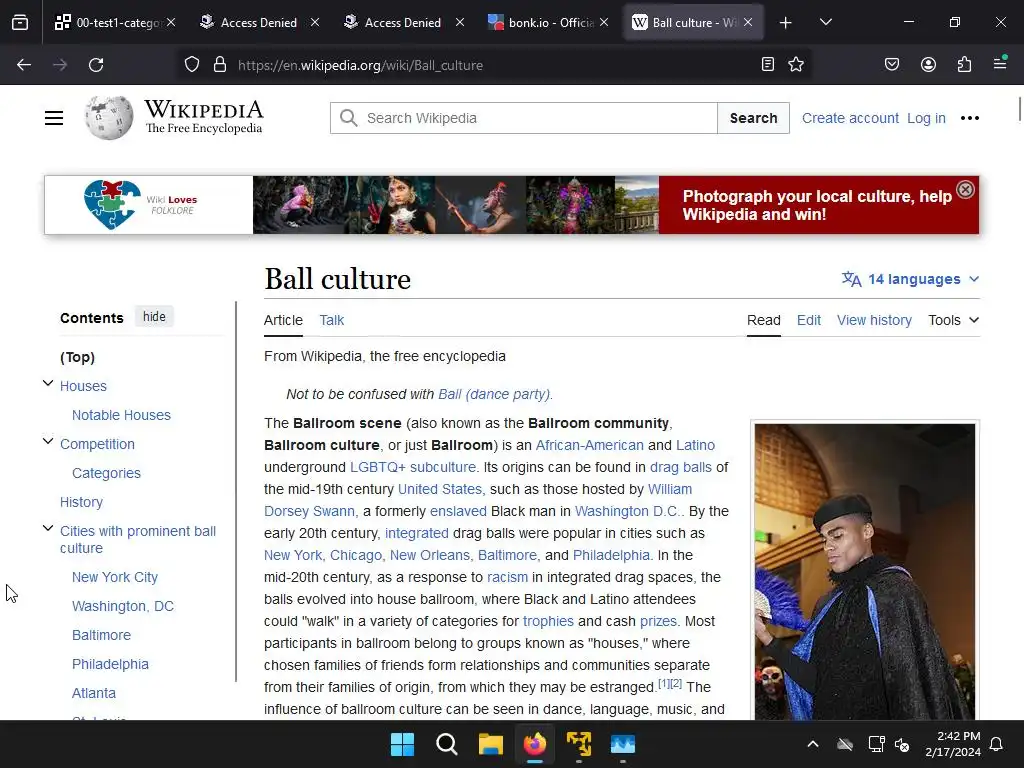Open the tracking protection shield icon
The width and height of the screenshot is (1024, 768).
(x=191, y=65)
